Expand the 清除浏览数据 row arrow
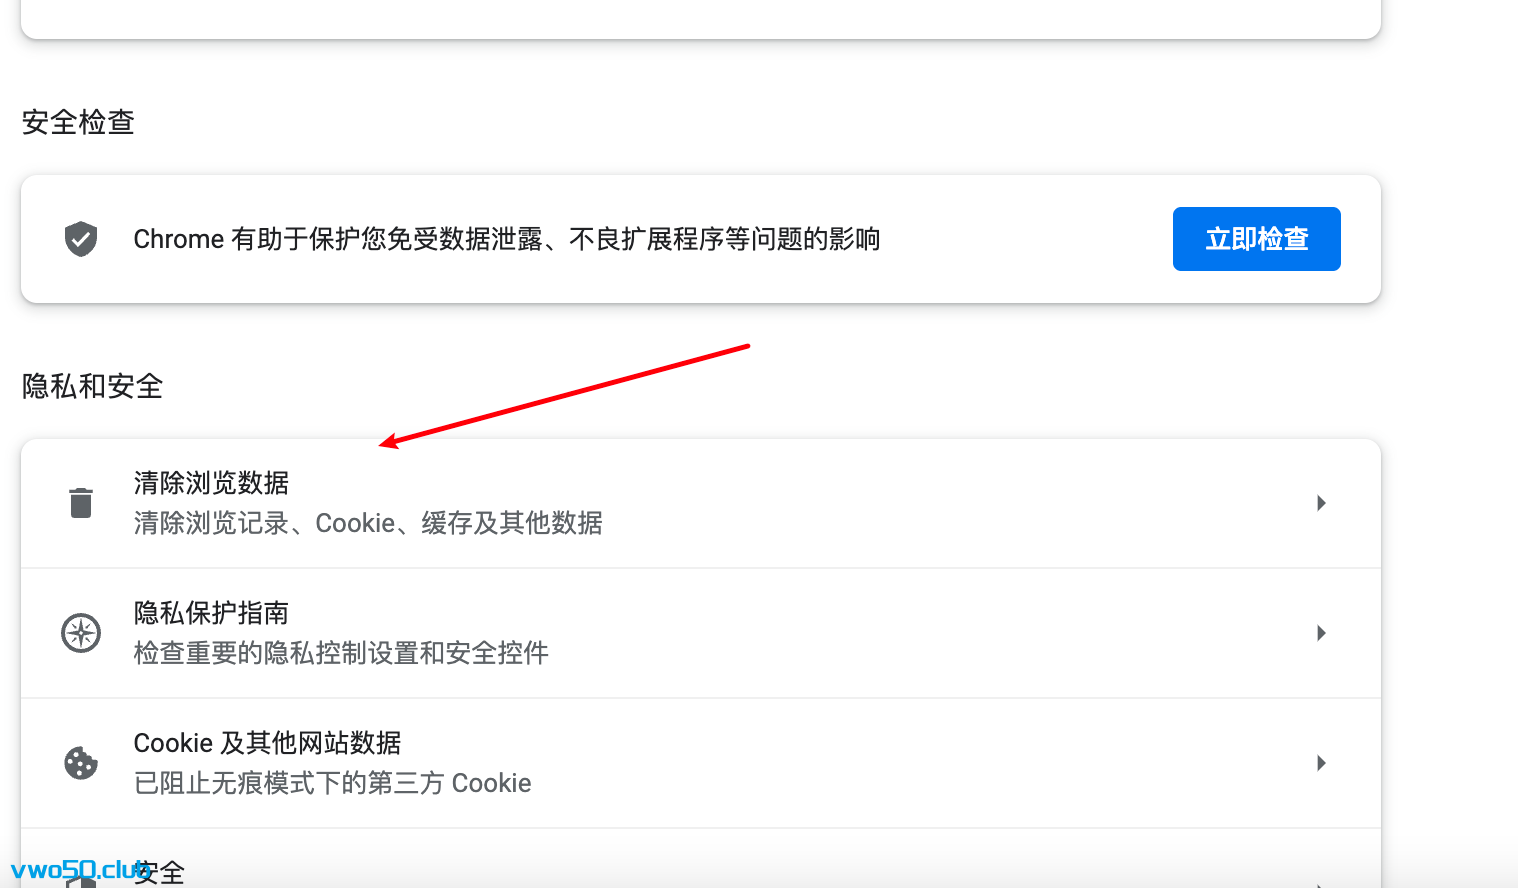 1321,503
